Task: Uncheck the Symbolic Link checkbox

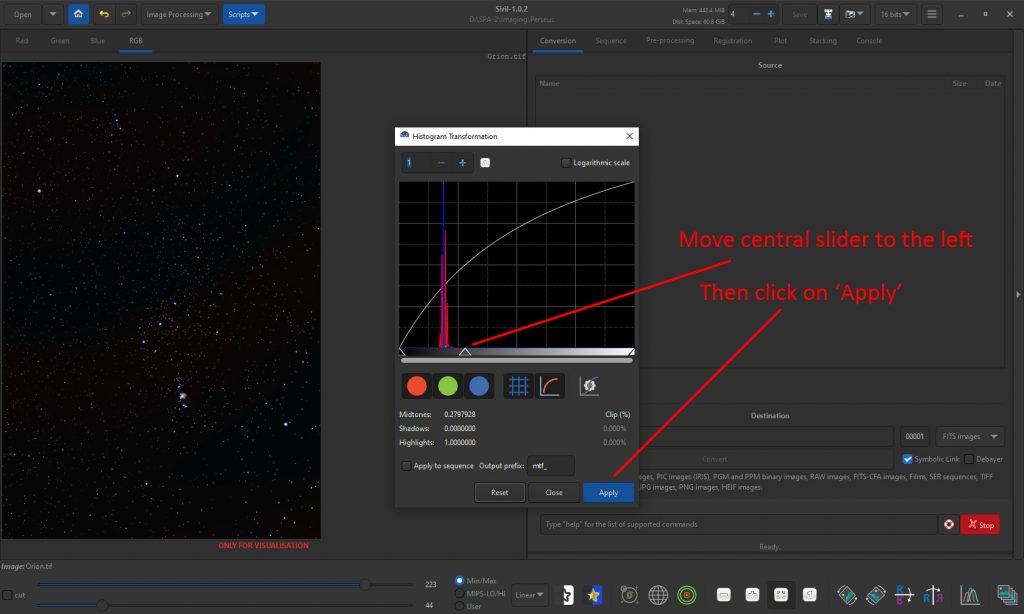Action: tap(907, 459)
